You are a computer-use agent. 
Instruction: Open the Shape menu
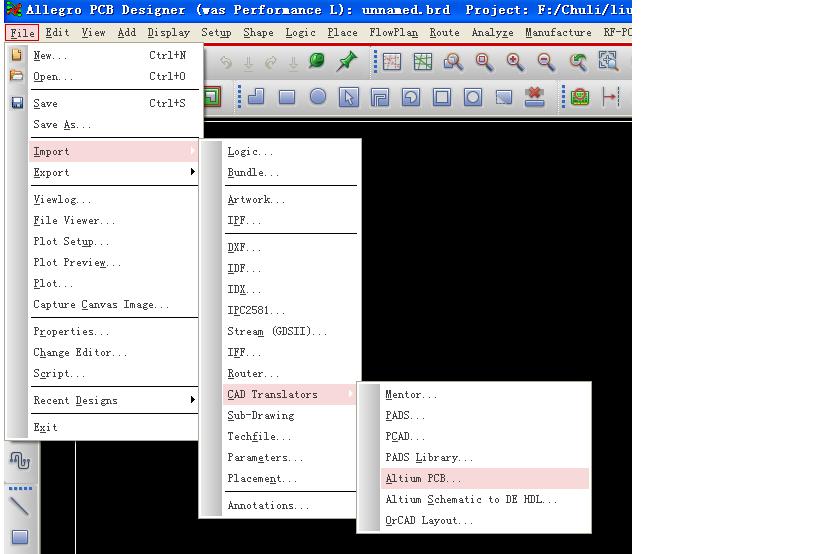pos(258,33)
